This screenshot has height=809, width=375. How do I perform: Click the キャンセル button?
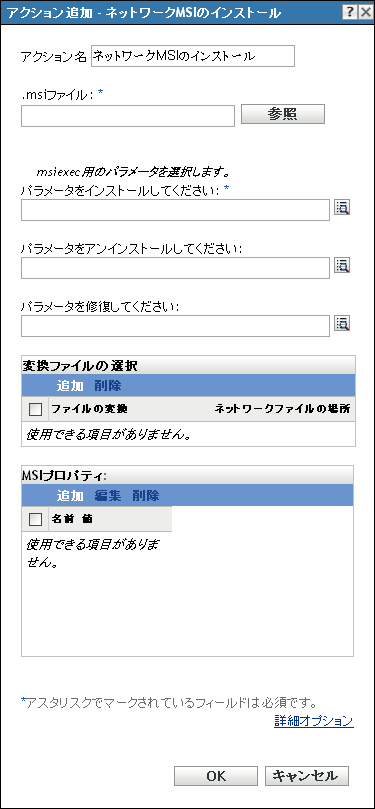(x=307, y=775)
